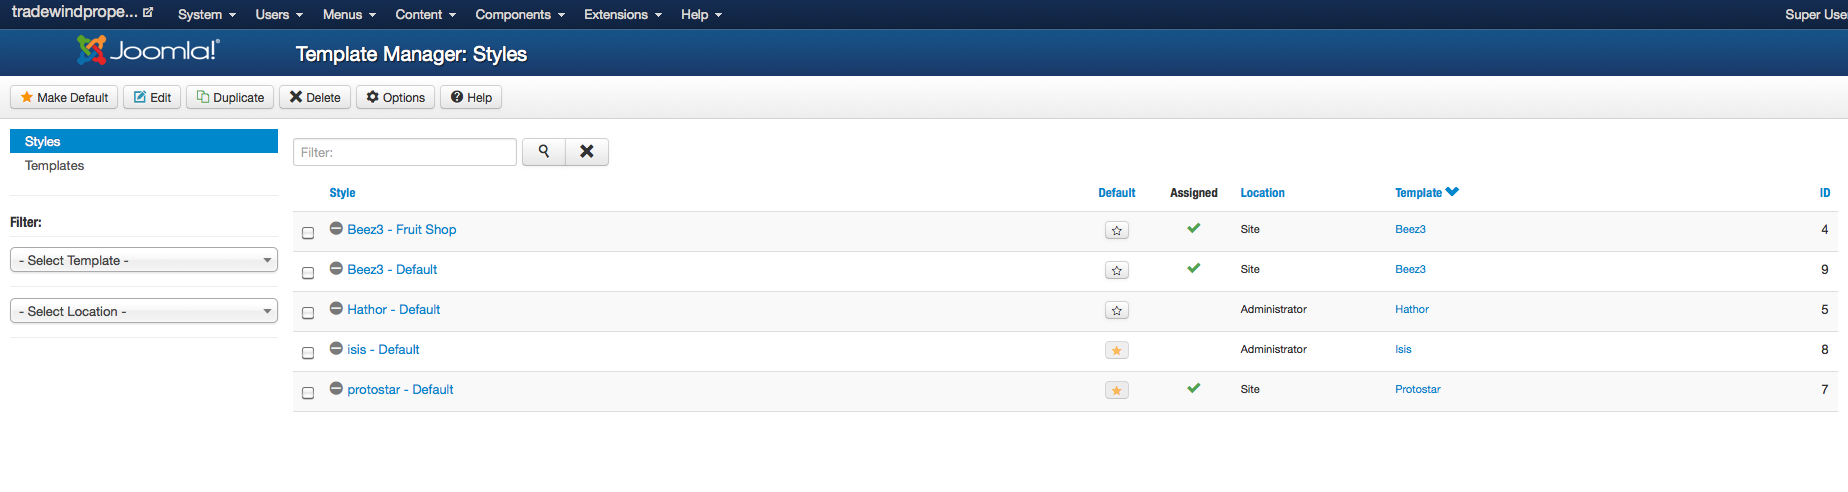The width and height of the screenshot is (1848, 492).
Task: Click the Duplicate button
Action: [x=230, y=97]
